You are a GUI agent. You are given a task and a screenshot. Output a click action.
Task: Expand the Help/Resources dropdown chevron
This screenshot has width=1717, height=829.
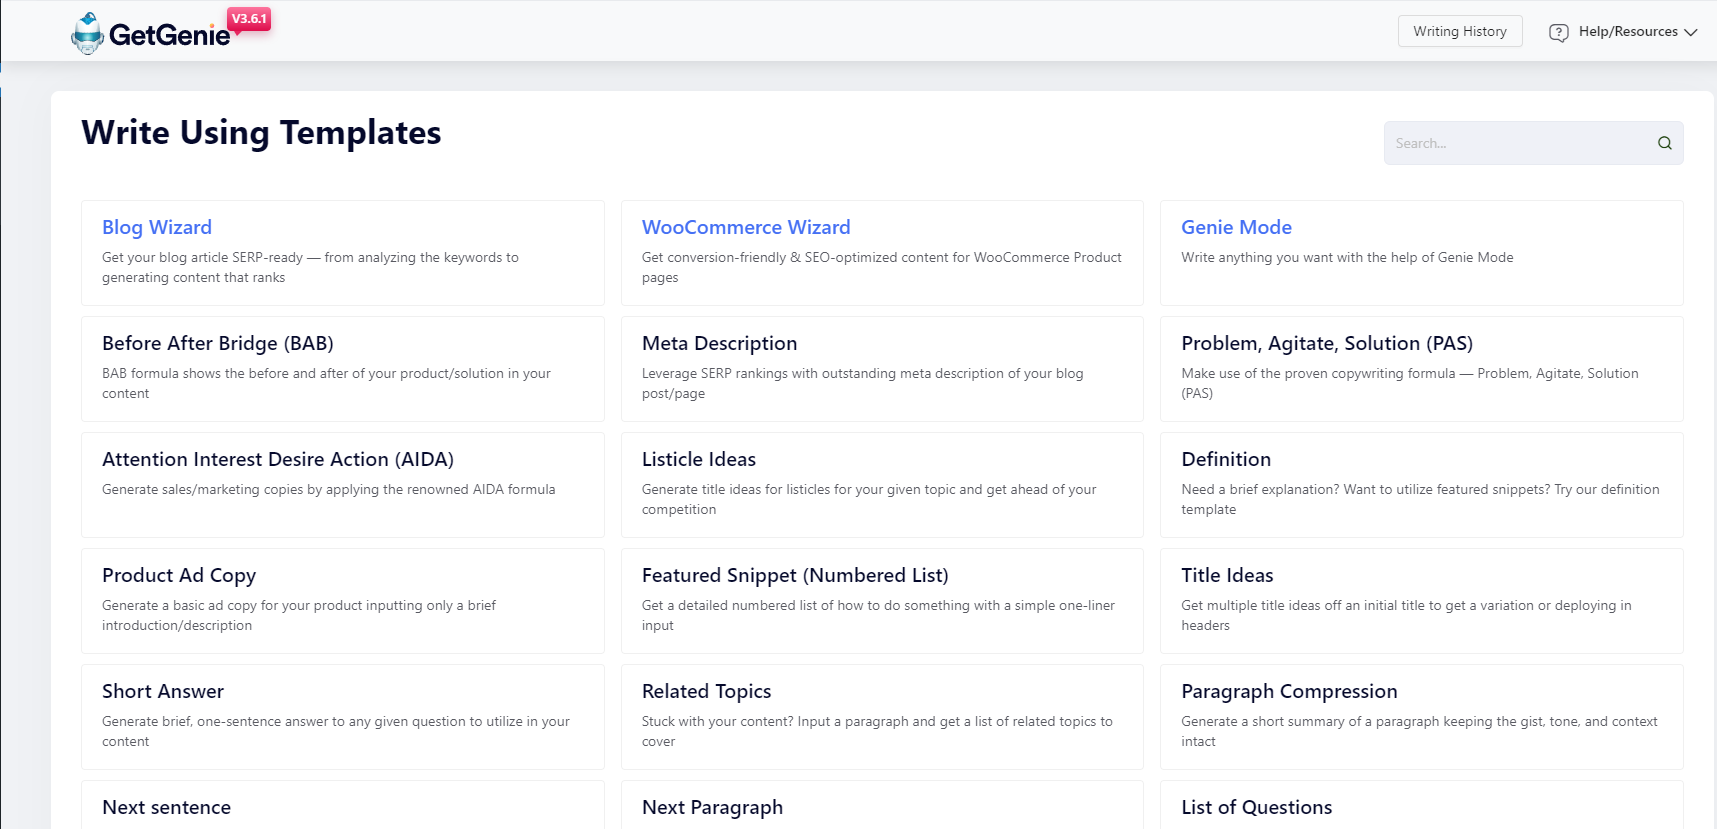pos(1690,32)
